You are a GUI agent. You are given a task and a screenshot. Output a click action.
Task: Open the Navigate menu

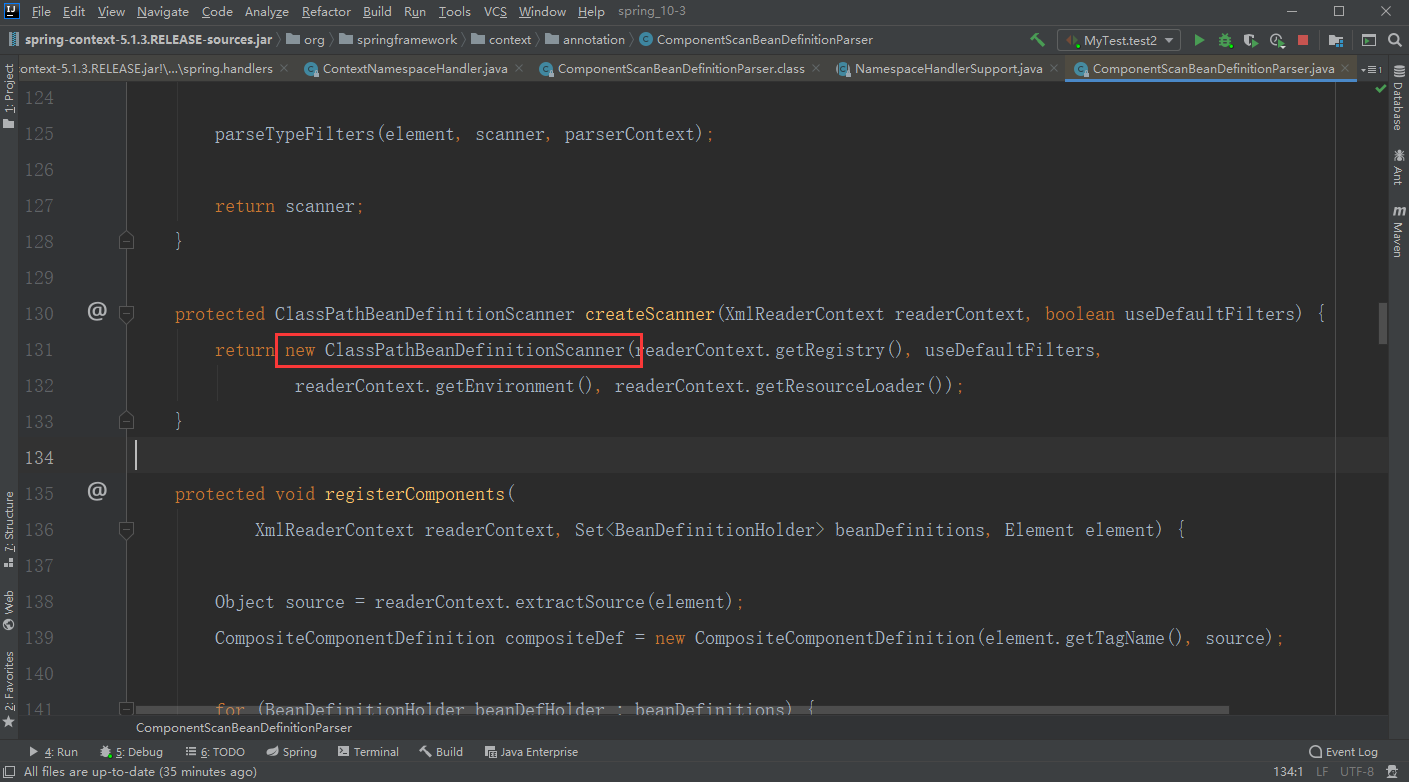[x=163, y=12]
